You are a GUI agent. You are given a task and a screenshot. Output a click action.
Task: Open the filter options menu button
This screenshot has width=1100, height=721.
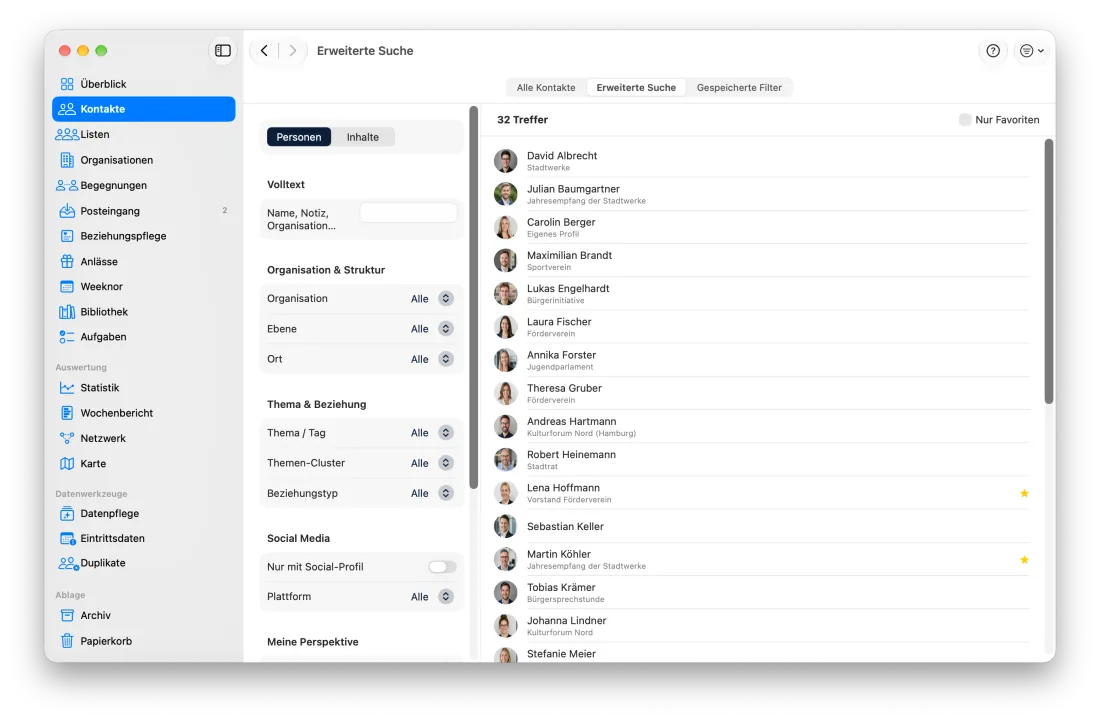[1032, 50]
